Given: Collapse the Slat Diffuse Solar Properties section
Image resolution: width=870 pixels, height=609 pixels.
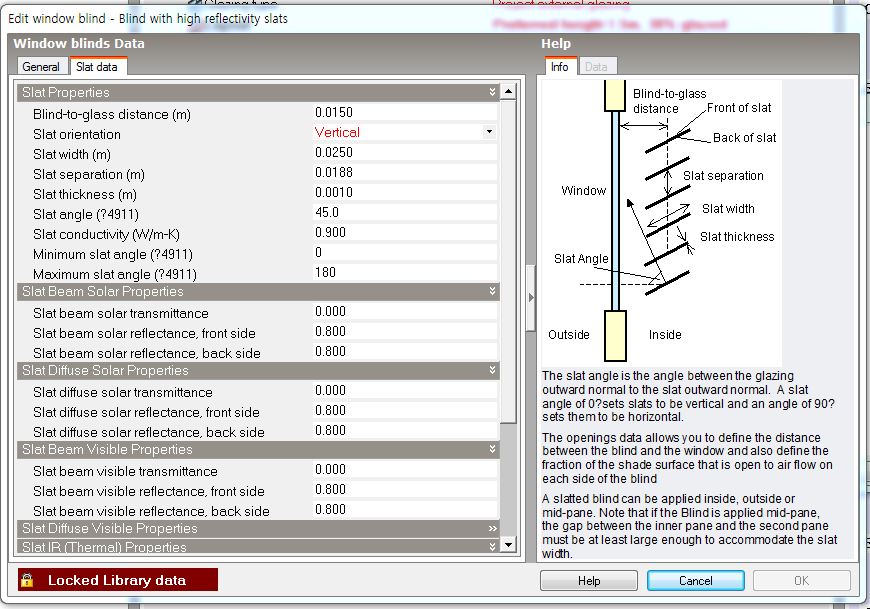Looking at the screenshot, I should point(492,371).
